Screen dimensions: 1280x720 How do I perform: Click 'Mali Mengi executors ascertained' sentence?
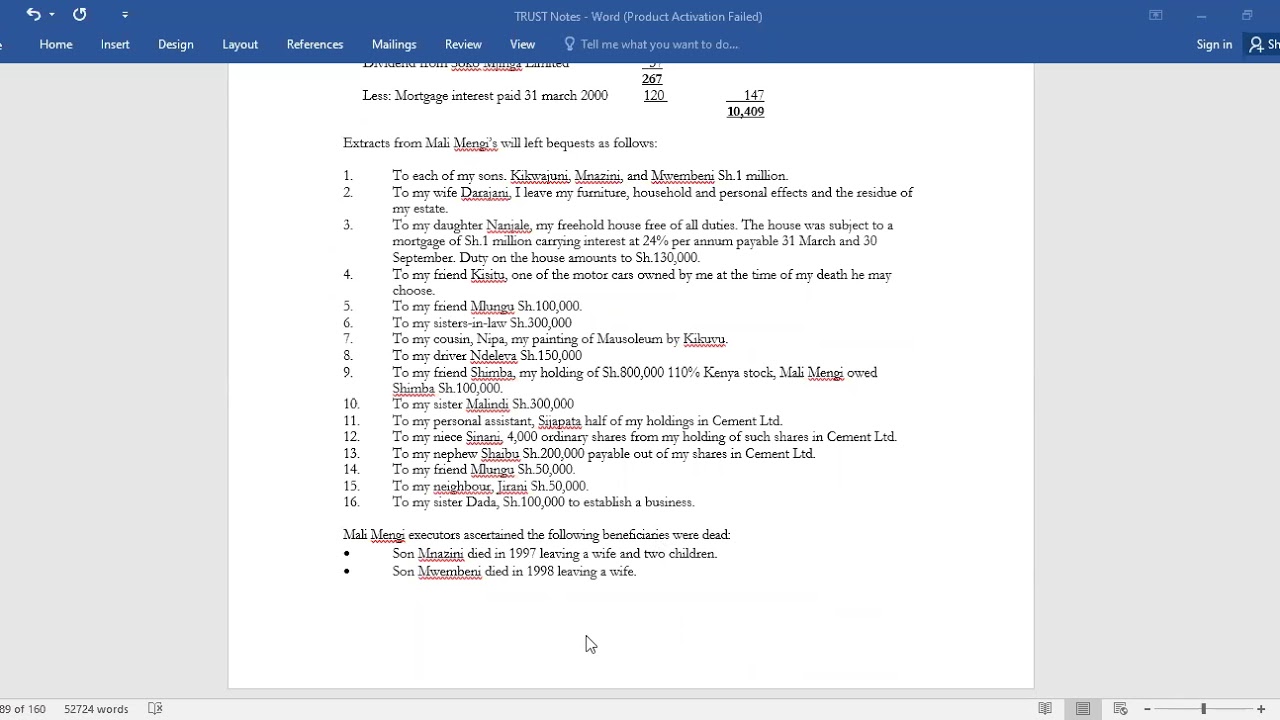(536, 535)
